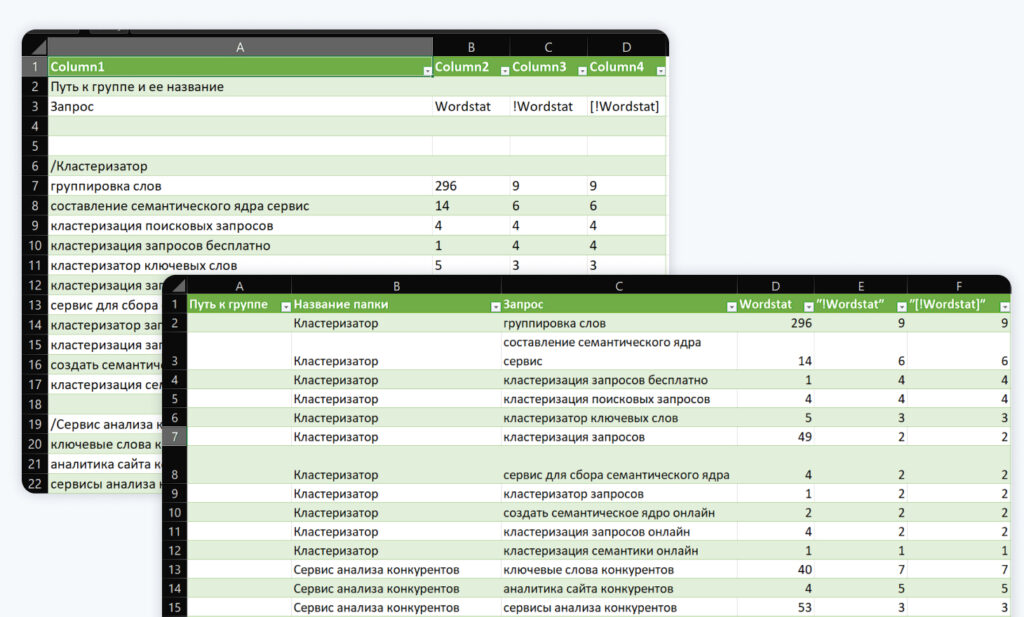Viewport: 1024px width, 617px height.
Task: Open the Column3 filter dropdown
Action: pos(583,71)
